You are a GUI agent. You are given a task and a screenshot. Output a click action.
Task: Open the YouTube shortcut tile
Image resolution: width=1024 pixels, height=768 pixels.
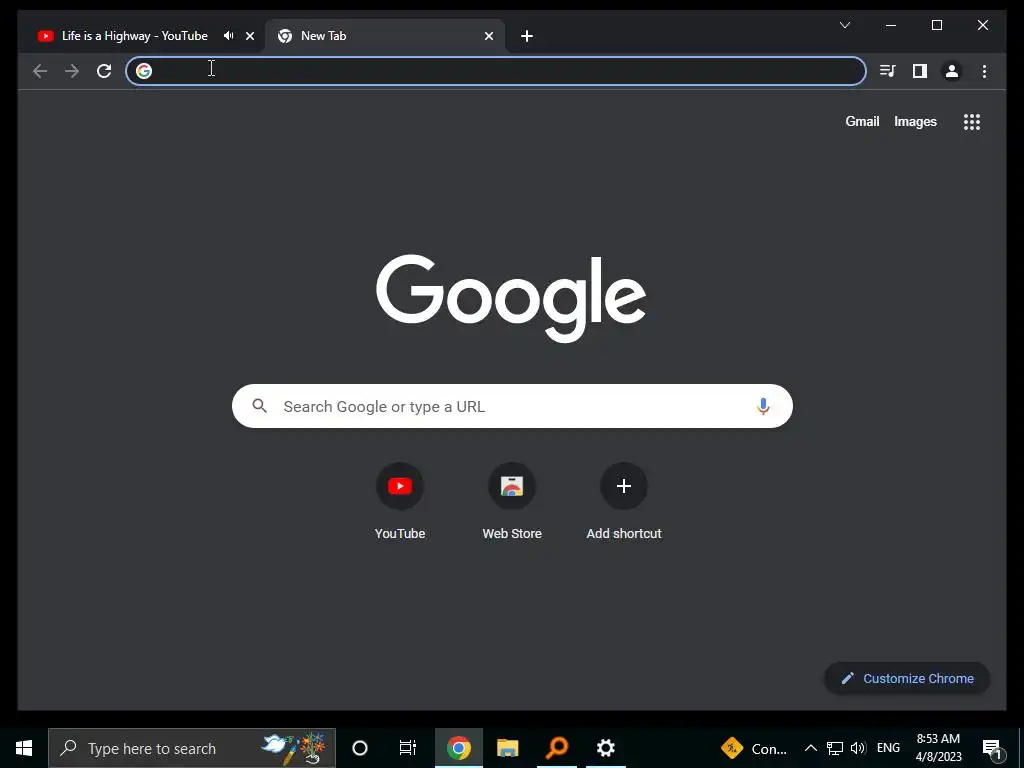[x=400, y=501]
